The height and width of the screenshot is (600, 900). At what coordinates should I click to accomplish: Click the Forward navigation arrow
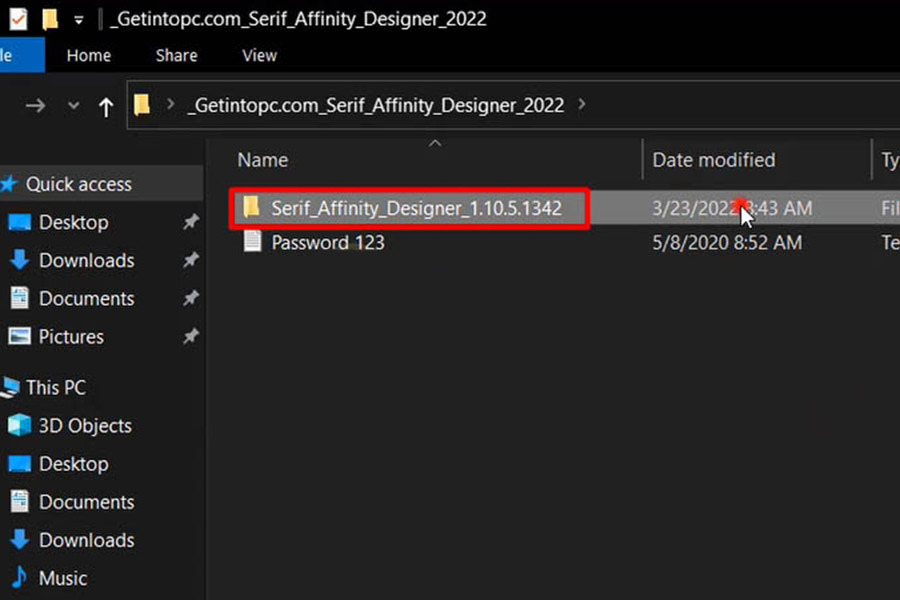(36, 105)
